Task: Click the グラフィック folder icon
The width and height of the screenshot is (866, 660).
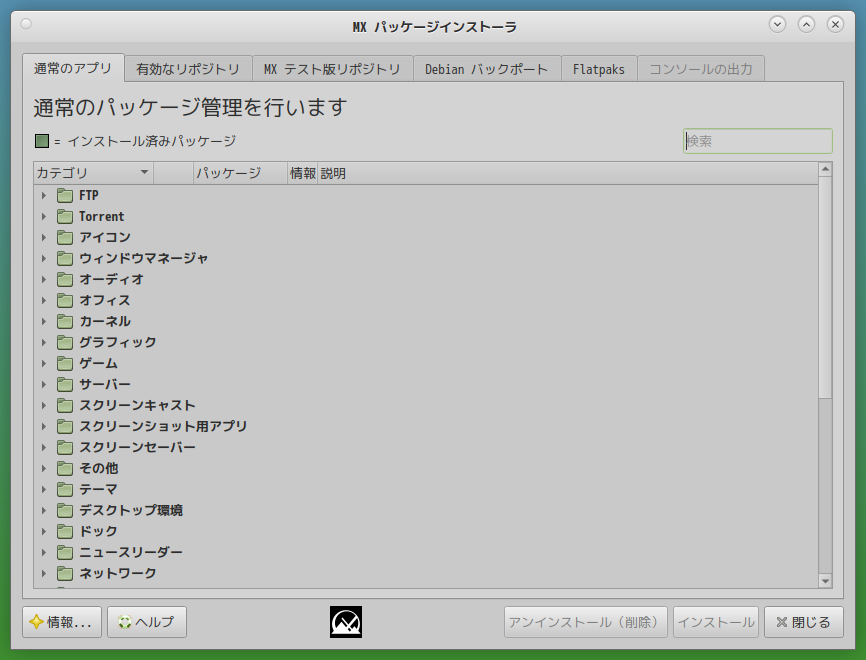Action: pos(65,342)
